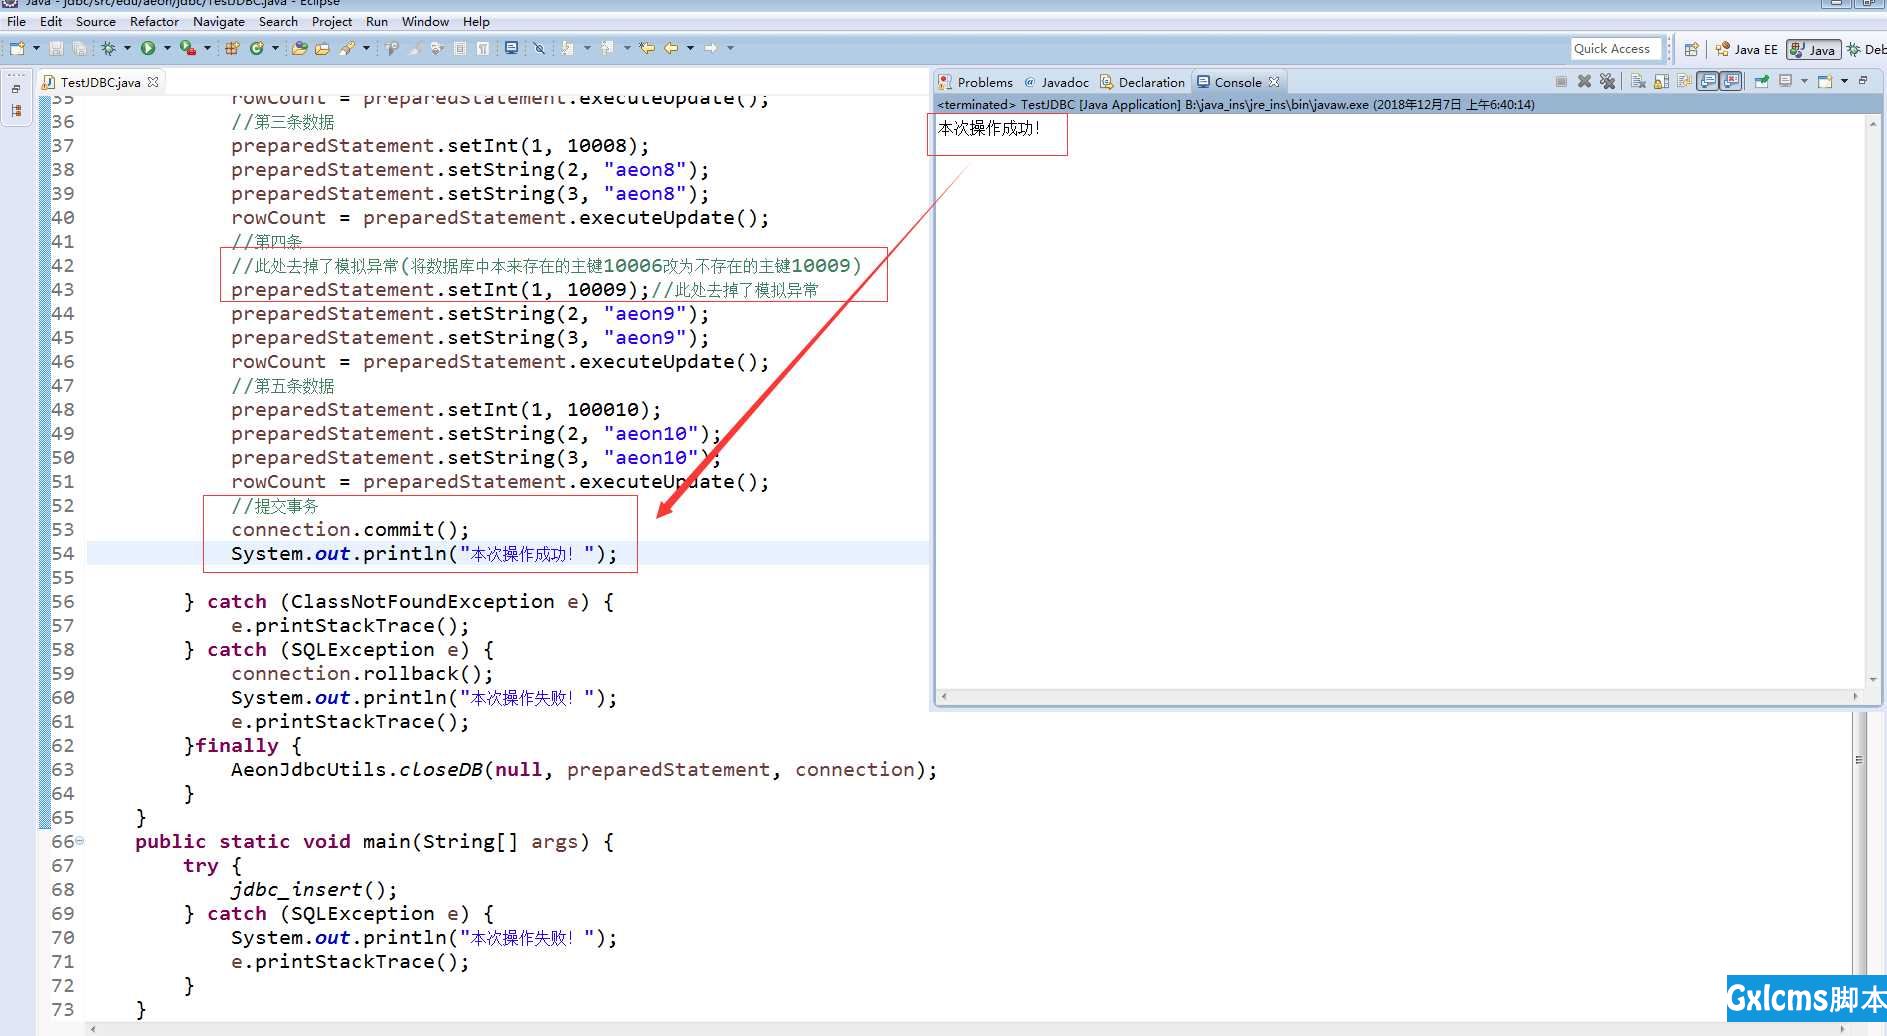The image size is (1887, 1036).
Task: Toggle show console on standard output
Action: click(x=1707, y=81)
